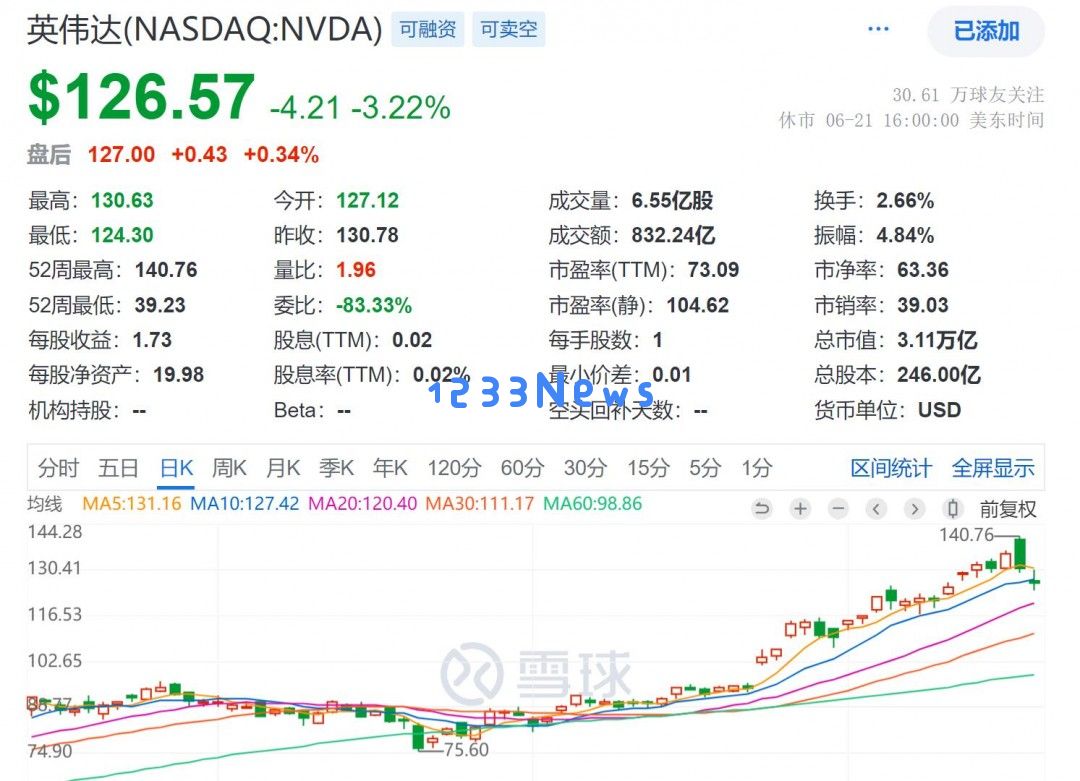Open the 全屏显示 fullscreen link
The width and height of the screenshot is (1080, 781).
(993, 468)
